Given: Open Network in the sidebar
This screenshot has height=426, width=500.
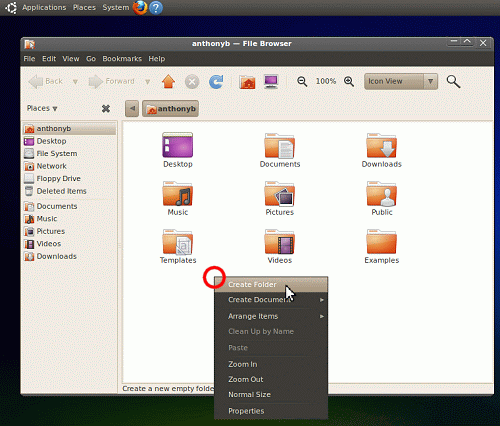Looking at the screenshot, I should (x=69, y=166).
